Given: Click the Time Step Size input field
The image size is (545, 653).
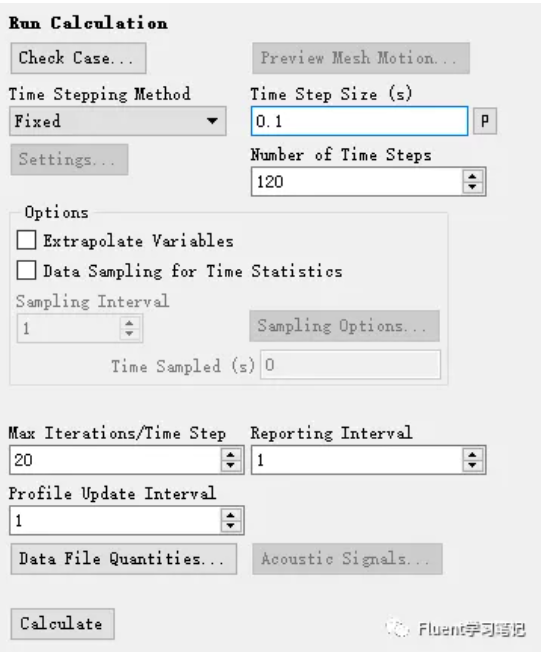Looking at the screenshot, I should click(x=359, y=121).
